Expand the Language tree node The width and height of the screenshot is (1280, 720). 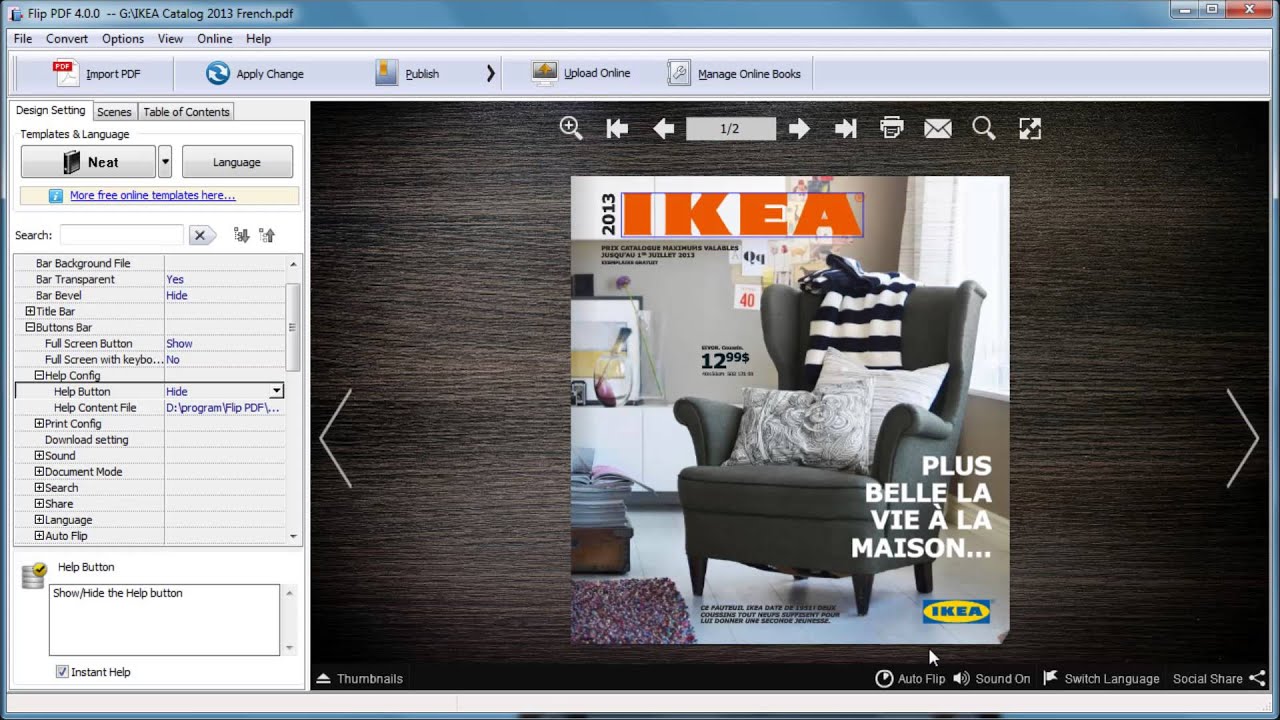[x=39, y=519]
